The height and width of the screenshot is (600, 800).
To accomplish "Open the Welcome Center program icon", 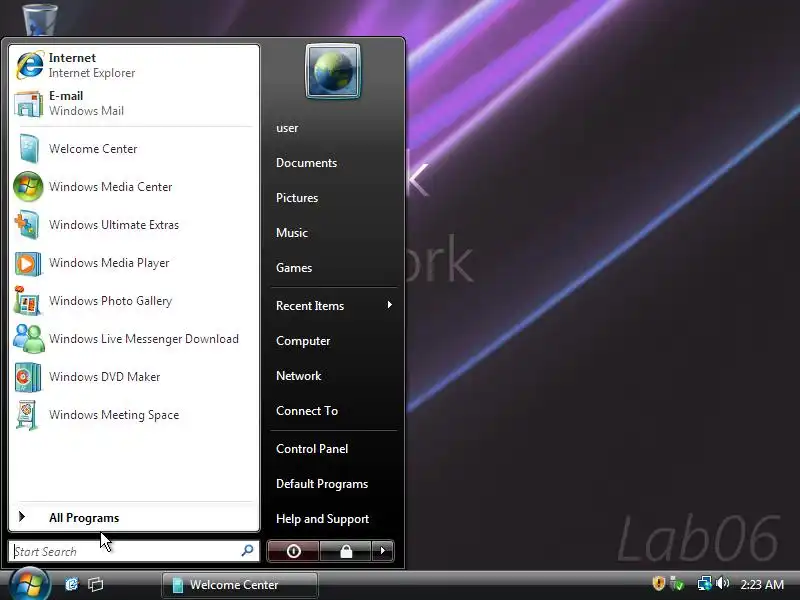I will click(29, 148).
